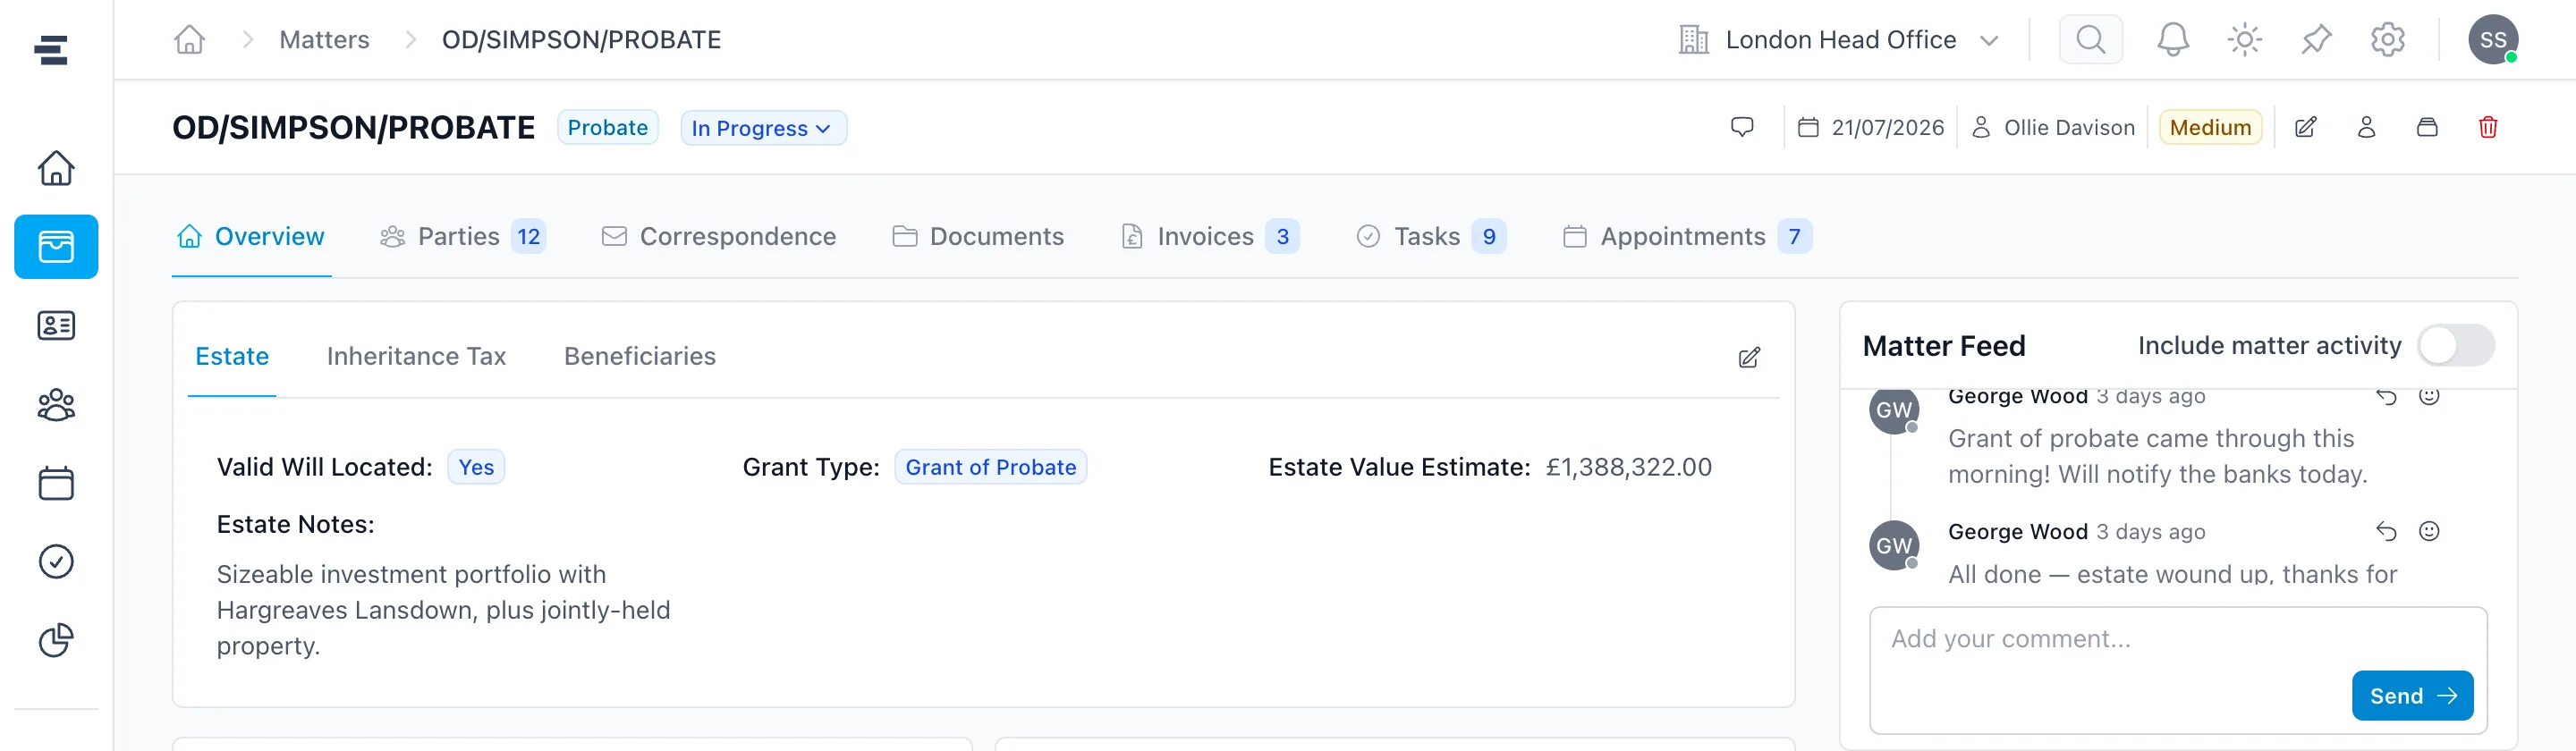Click the 21/07/2026 date in header

1871,127
